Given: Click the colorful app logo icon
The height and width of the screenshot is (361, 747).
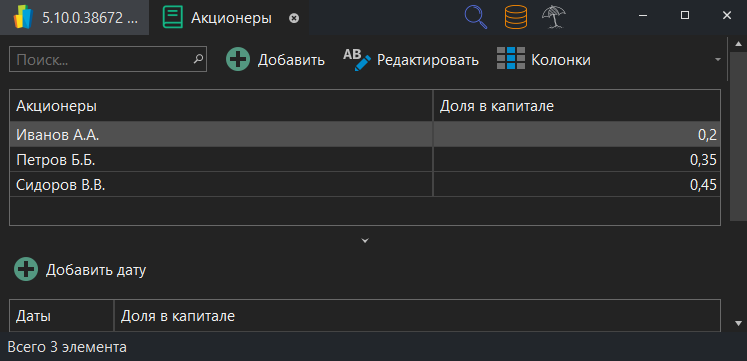Looking at the screenshot, I should coord(22,18).
